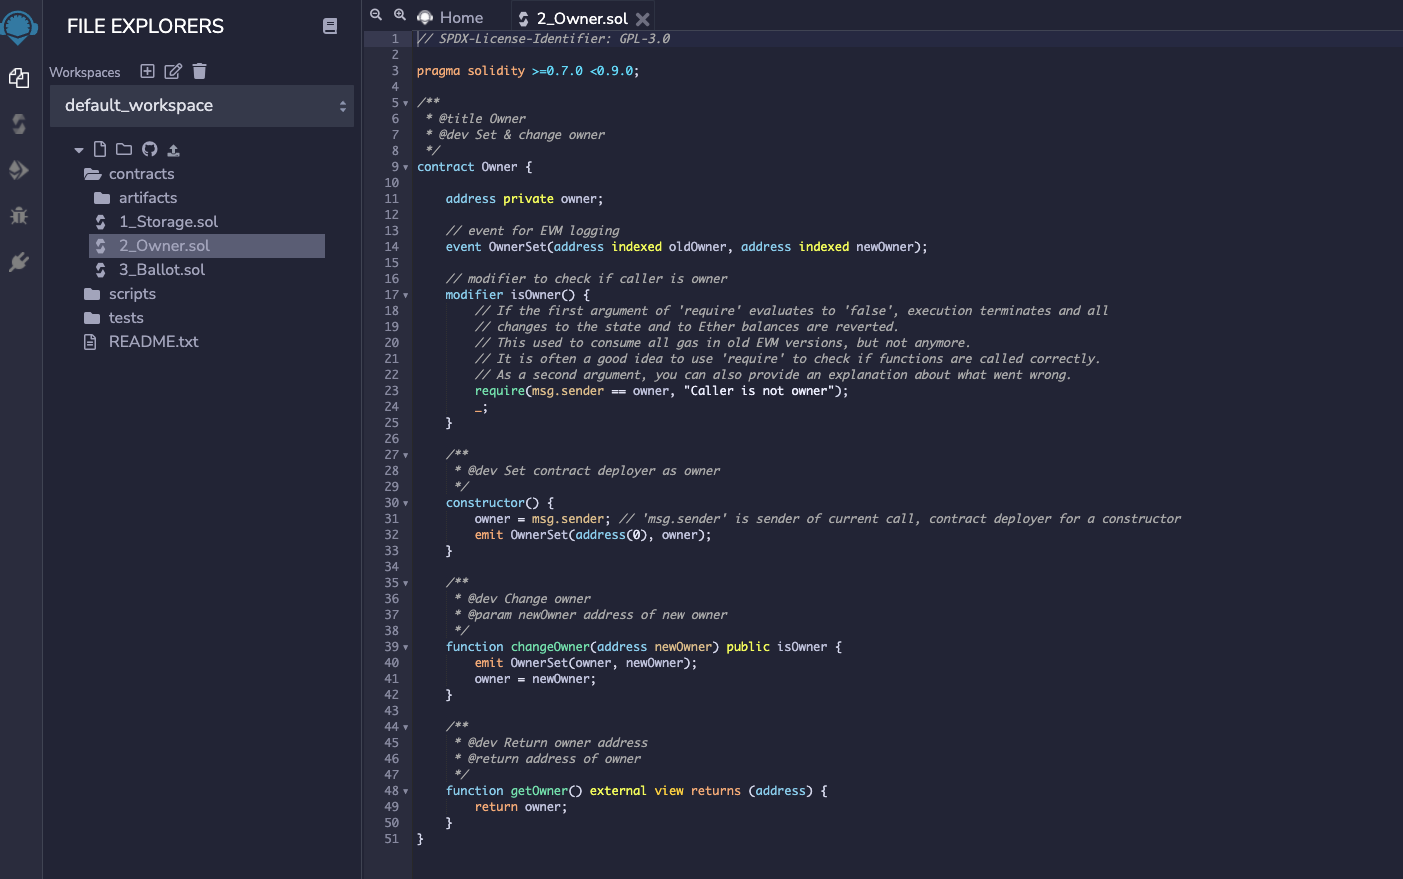Fold getOwner function at line 48

click(x=405, y=791)
